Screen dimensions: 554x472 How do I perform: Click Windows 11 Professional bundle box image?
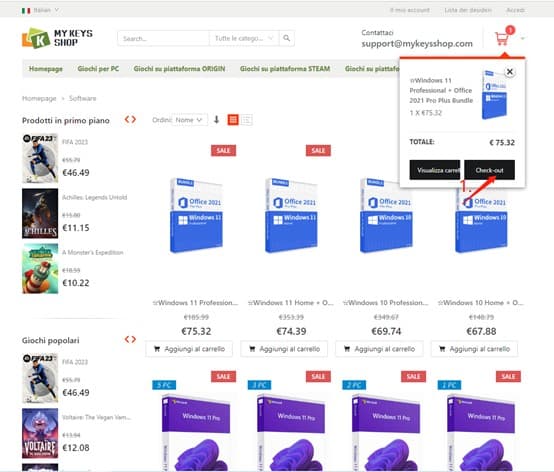point(196,215)
